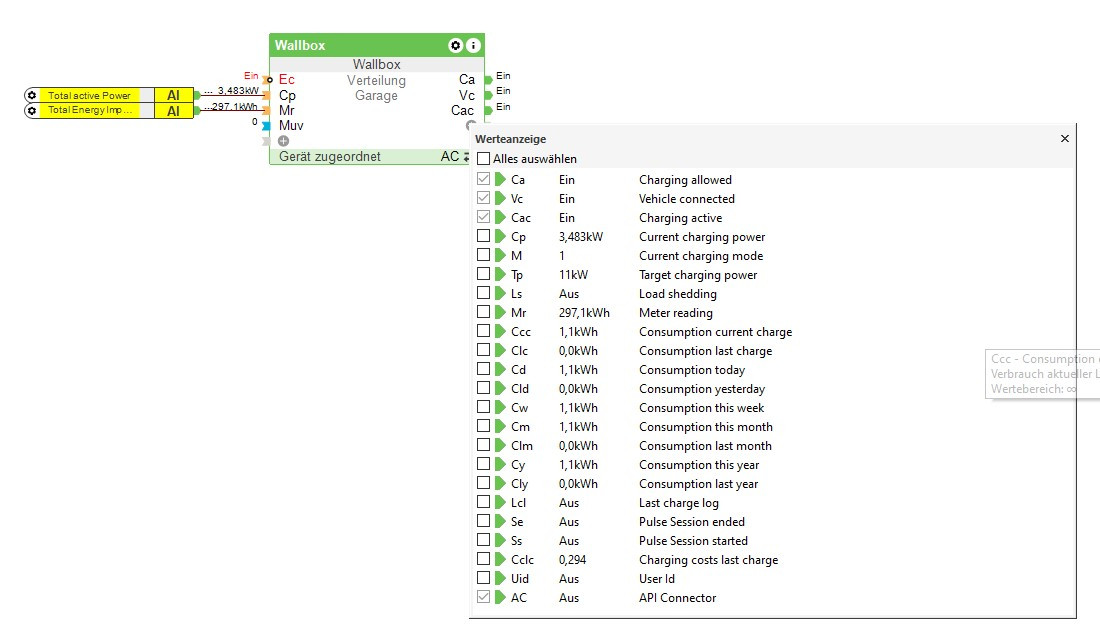
Task: Click the Ec input on Wallbox block
Action: click(286, 79)
